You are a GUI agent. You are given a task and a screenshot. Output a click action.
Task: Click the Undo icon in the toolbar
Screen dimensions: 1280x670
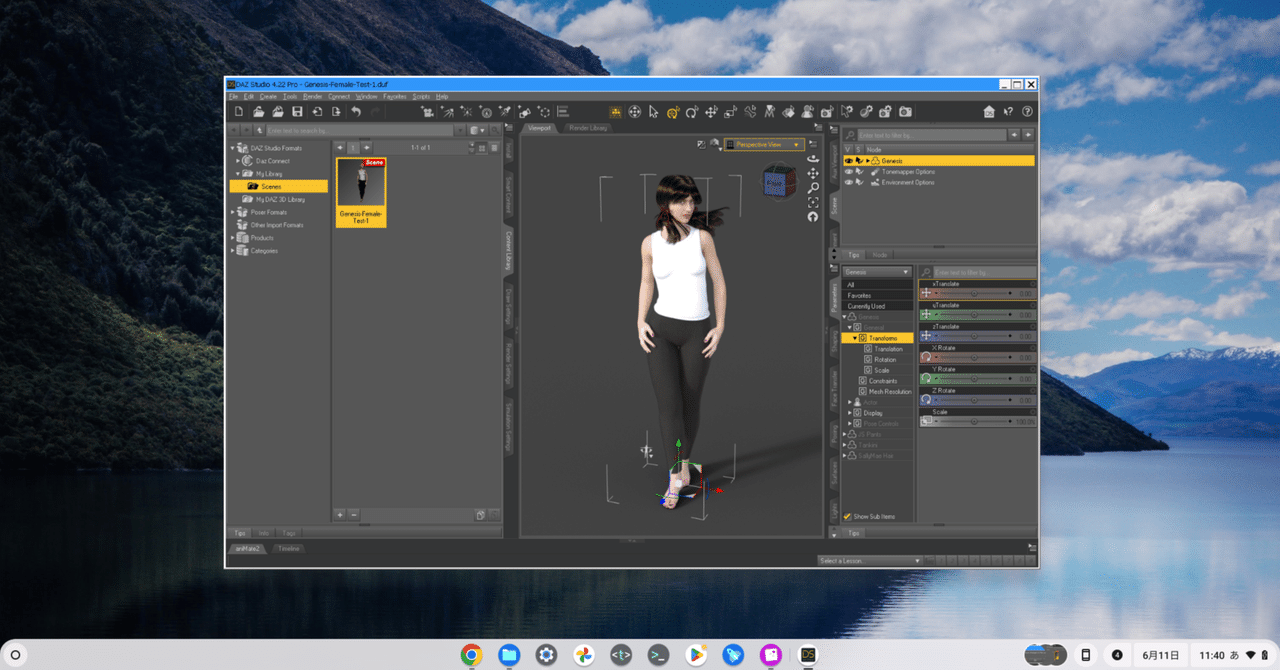click(x=356, y=111)
